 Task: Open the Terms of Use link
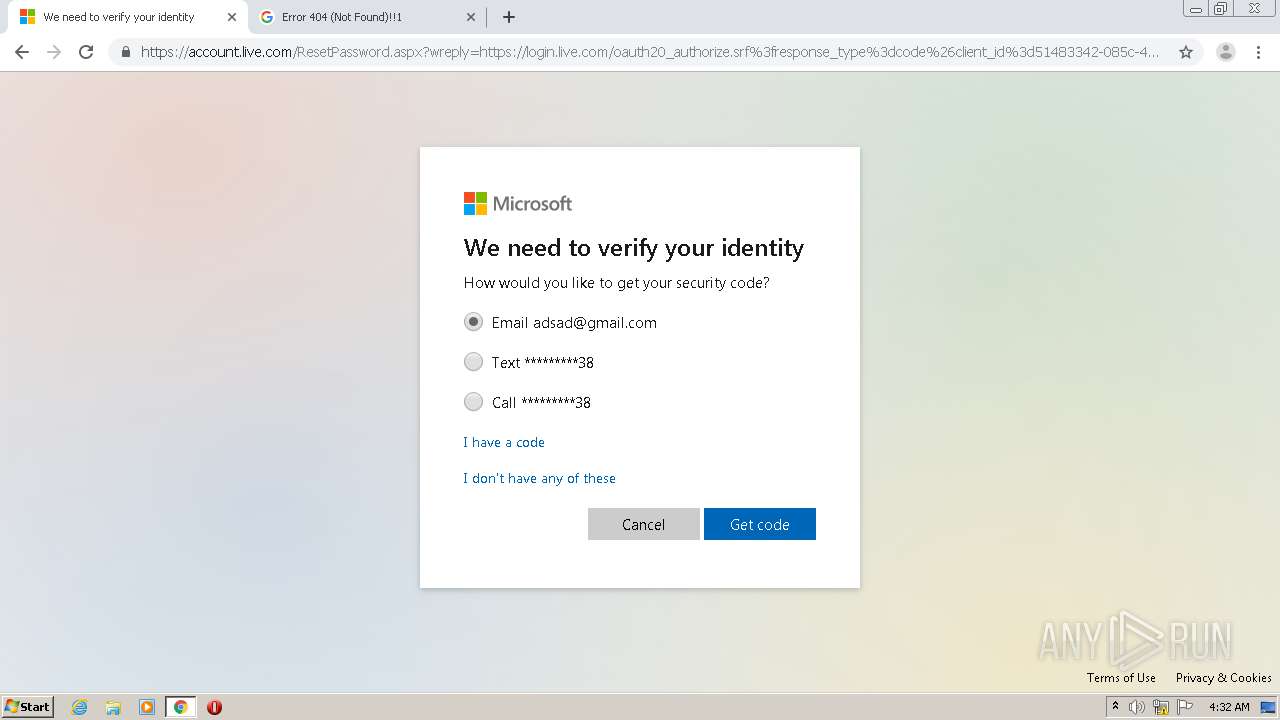[x=1121, y=678]
